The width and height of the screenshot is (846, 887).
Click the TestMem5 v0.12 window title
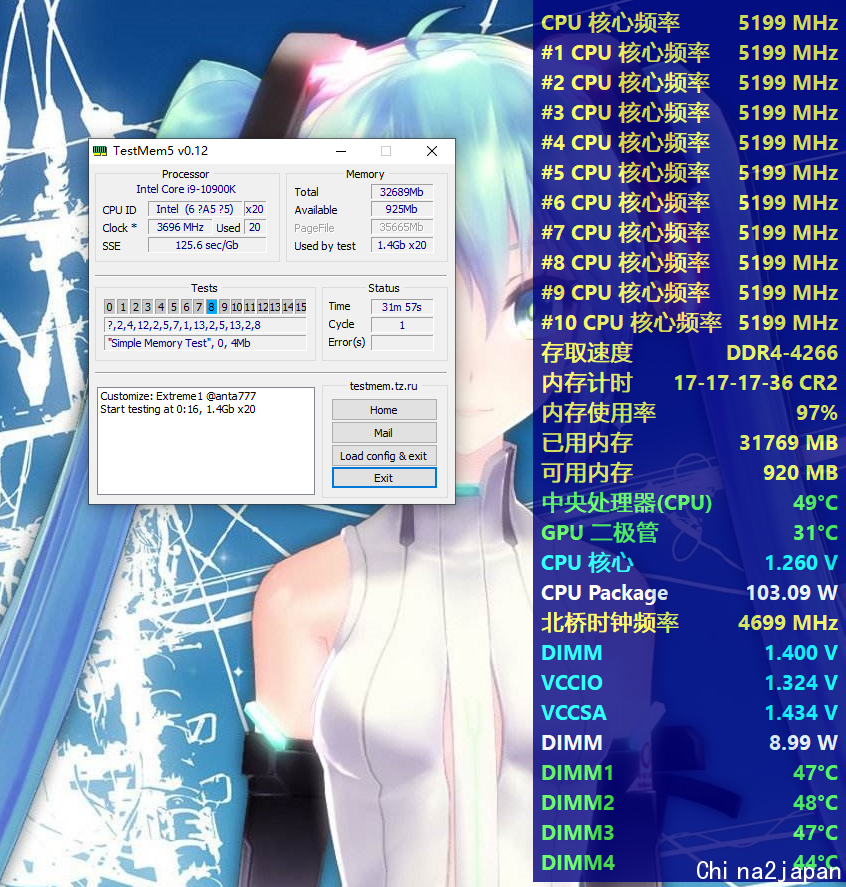pyautogui.click(x=161, y=151)
